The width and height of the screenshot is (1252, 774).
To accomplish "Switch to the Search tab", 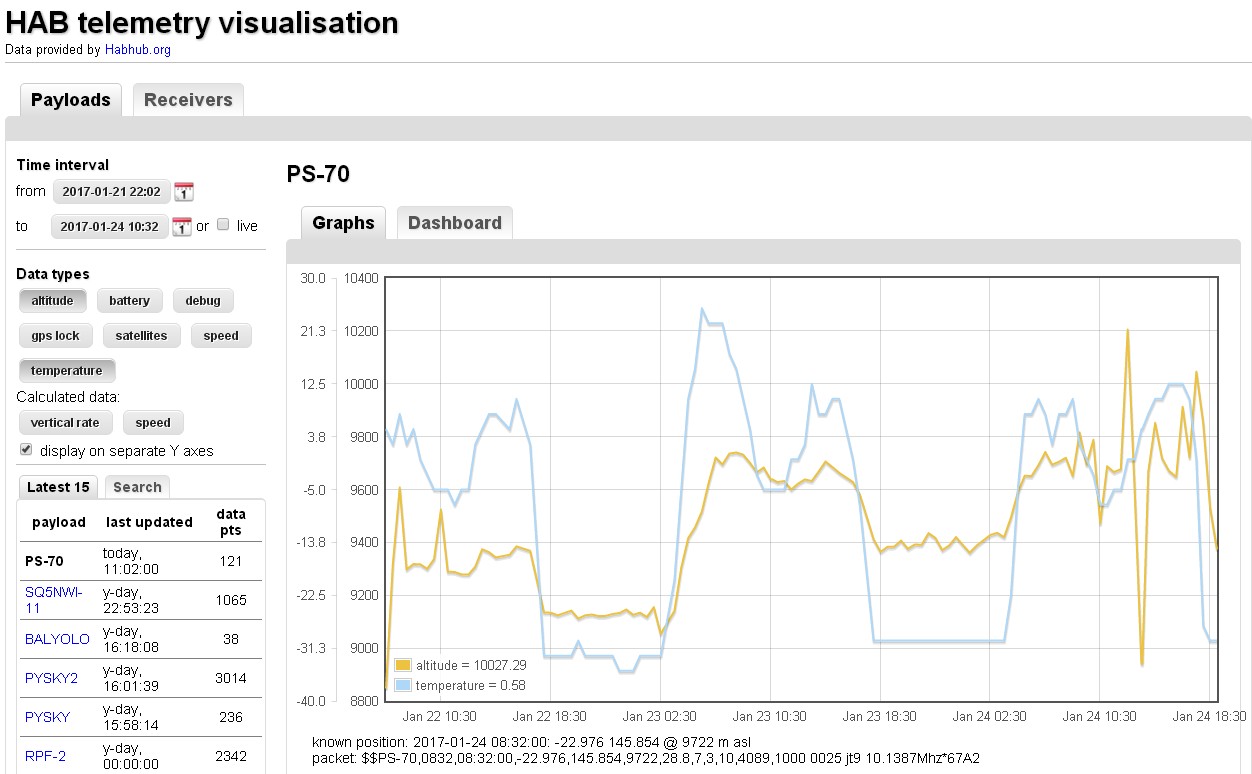I will pos(137,487).
